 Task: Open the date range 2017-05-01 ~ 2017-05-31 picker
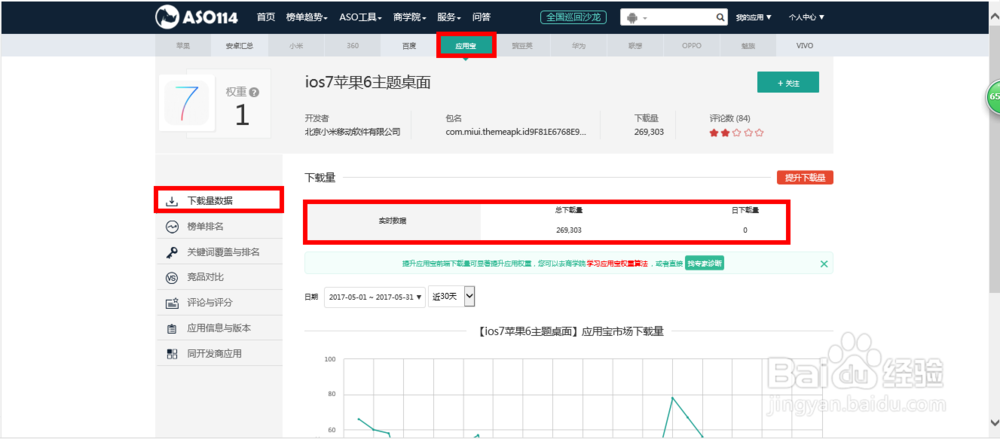click(375, 297)
